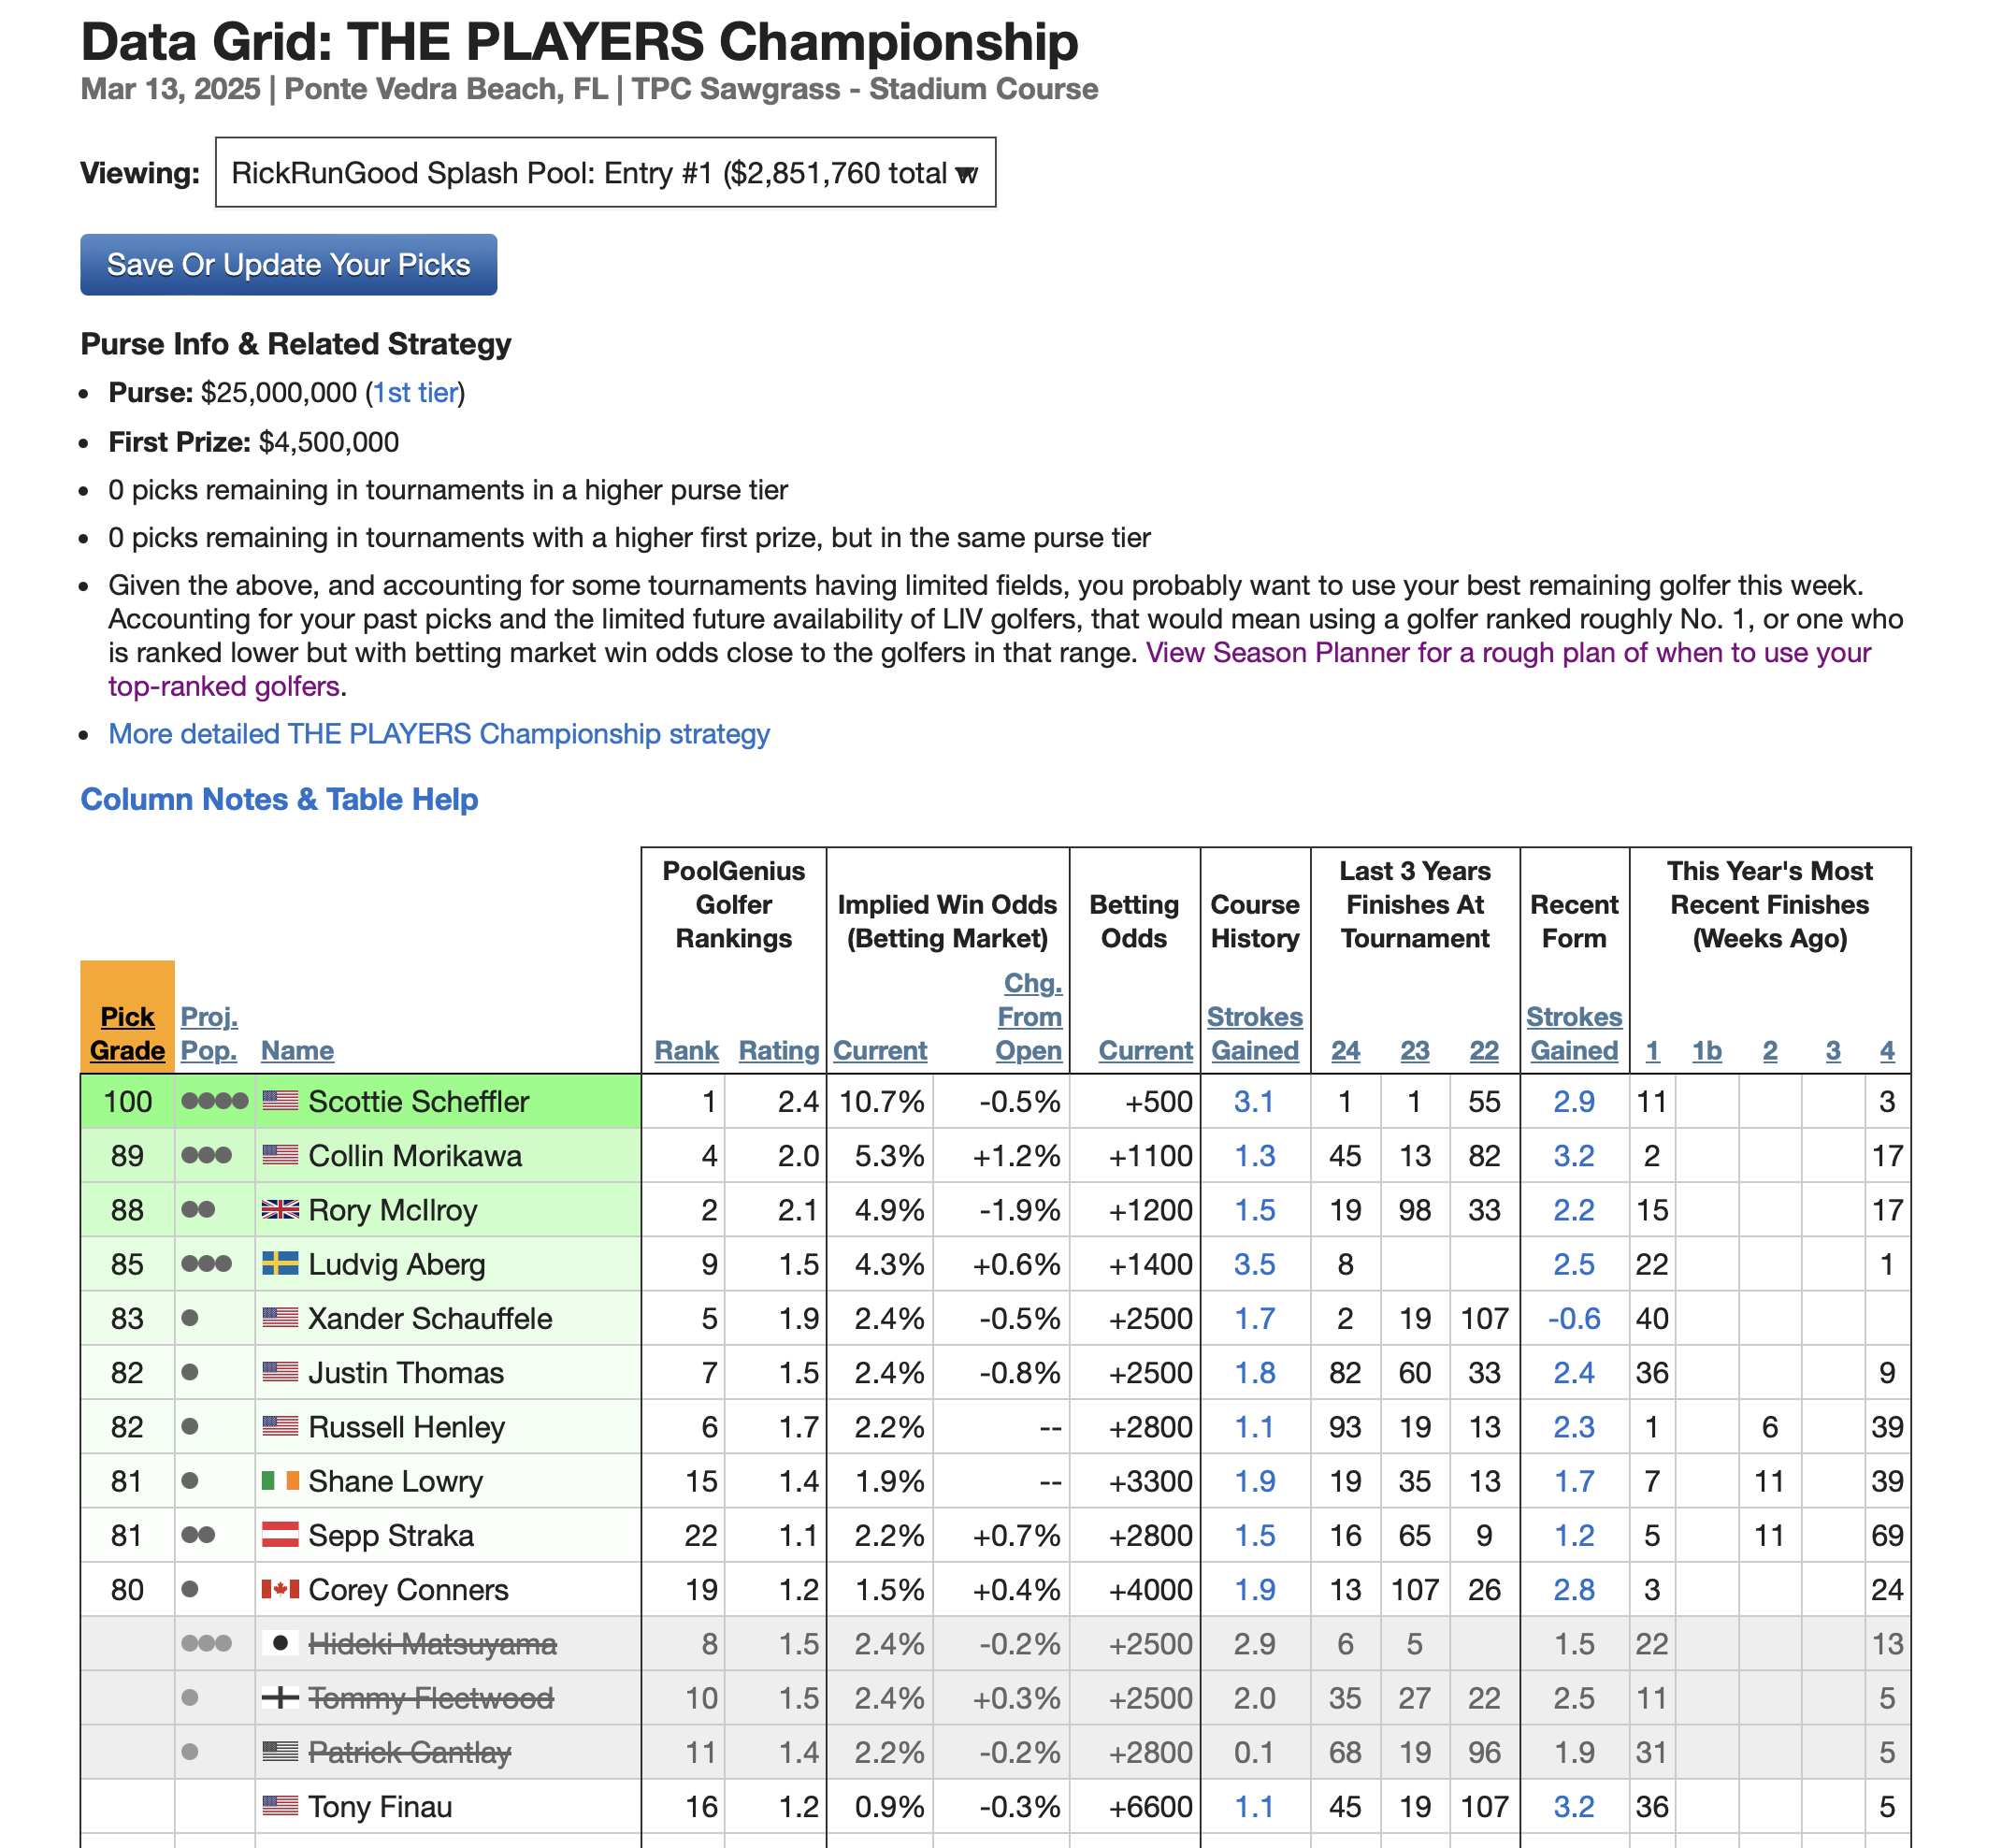Open the 1st tier purse link

tap(415, 393)
